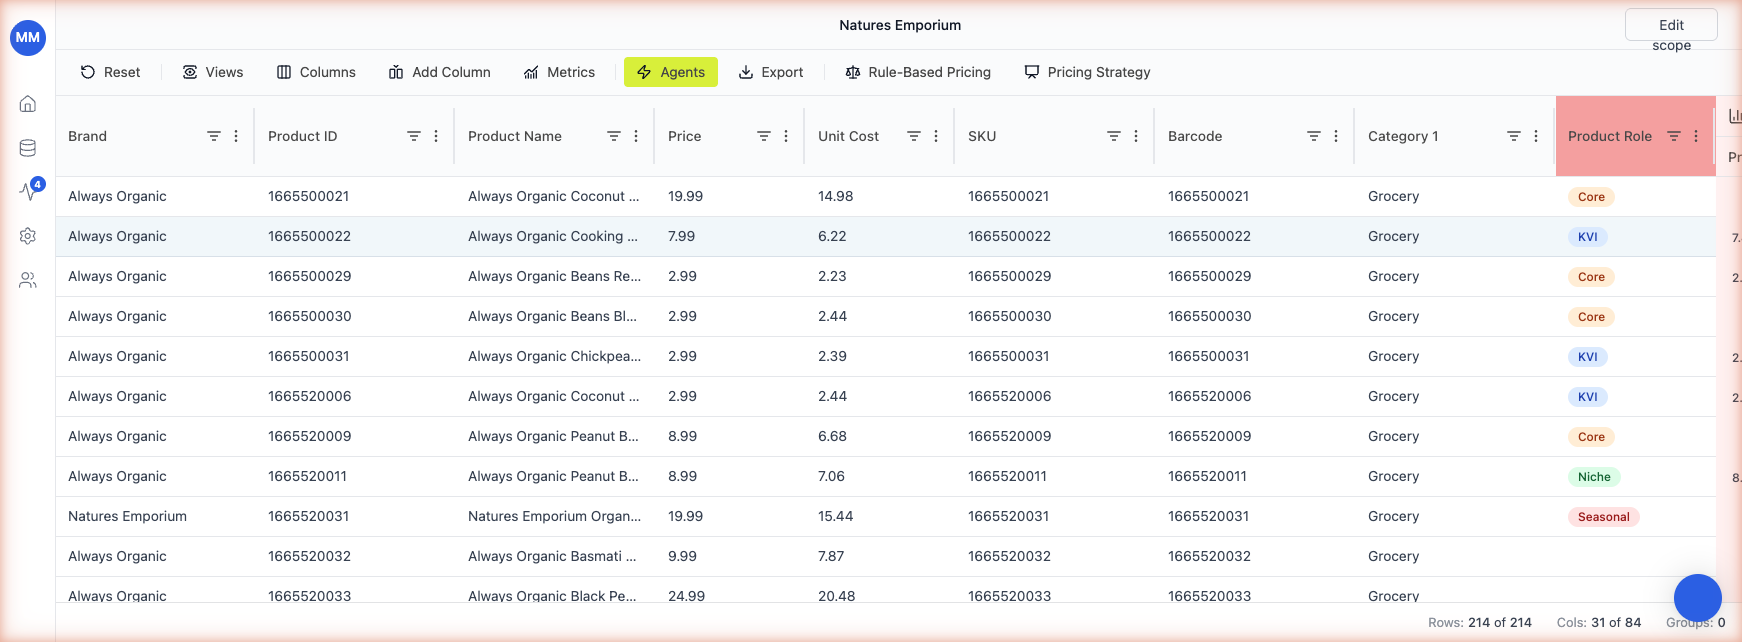Click the Reset toolbar button
This screenshot has width=1742, height=642.
tap(110, 72)
